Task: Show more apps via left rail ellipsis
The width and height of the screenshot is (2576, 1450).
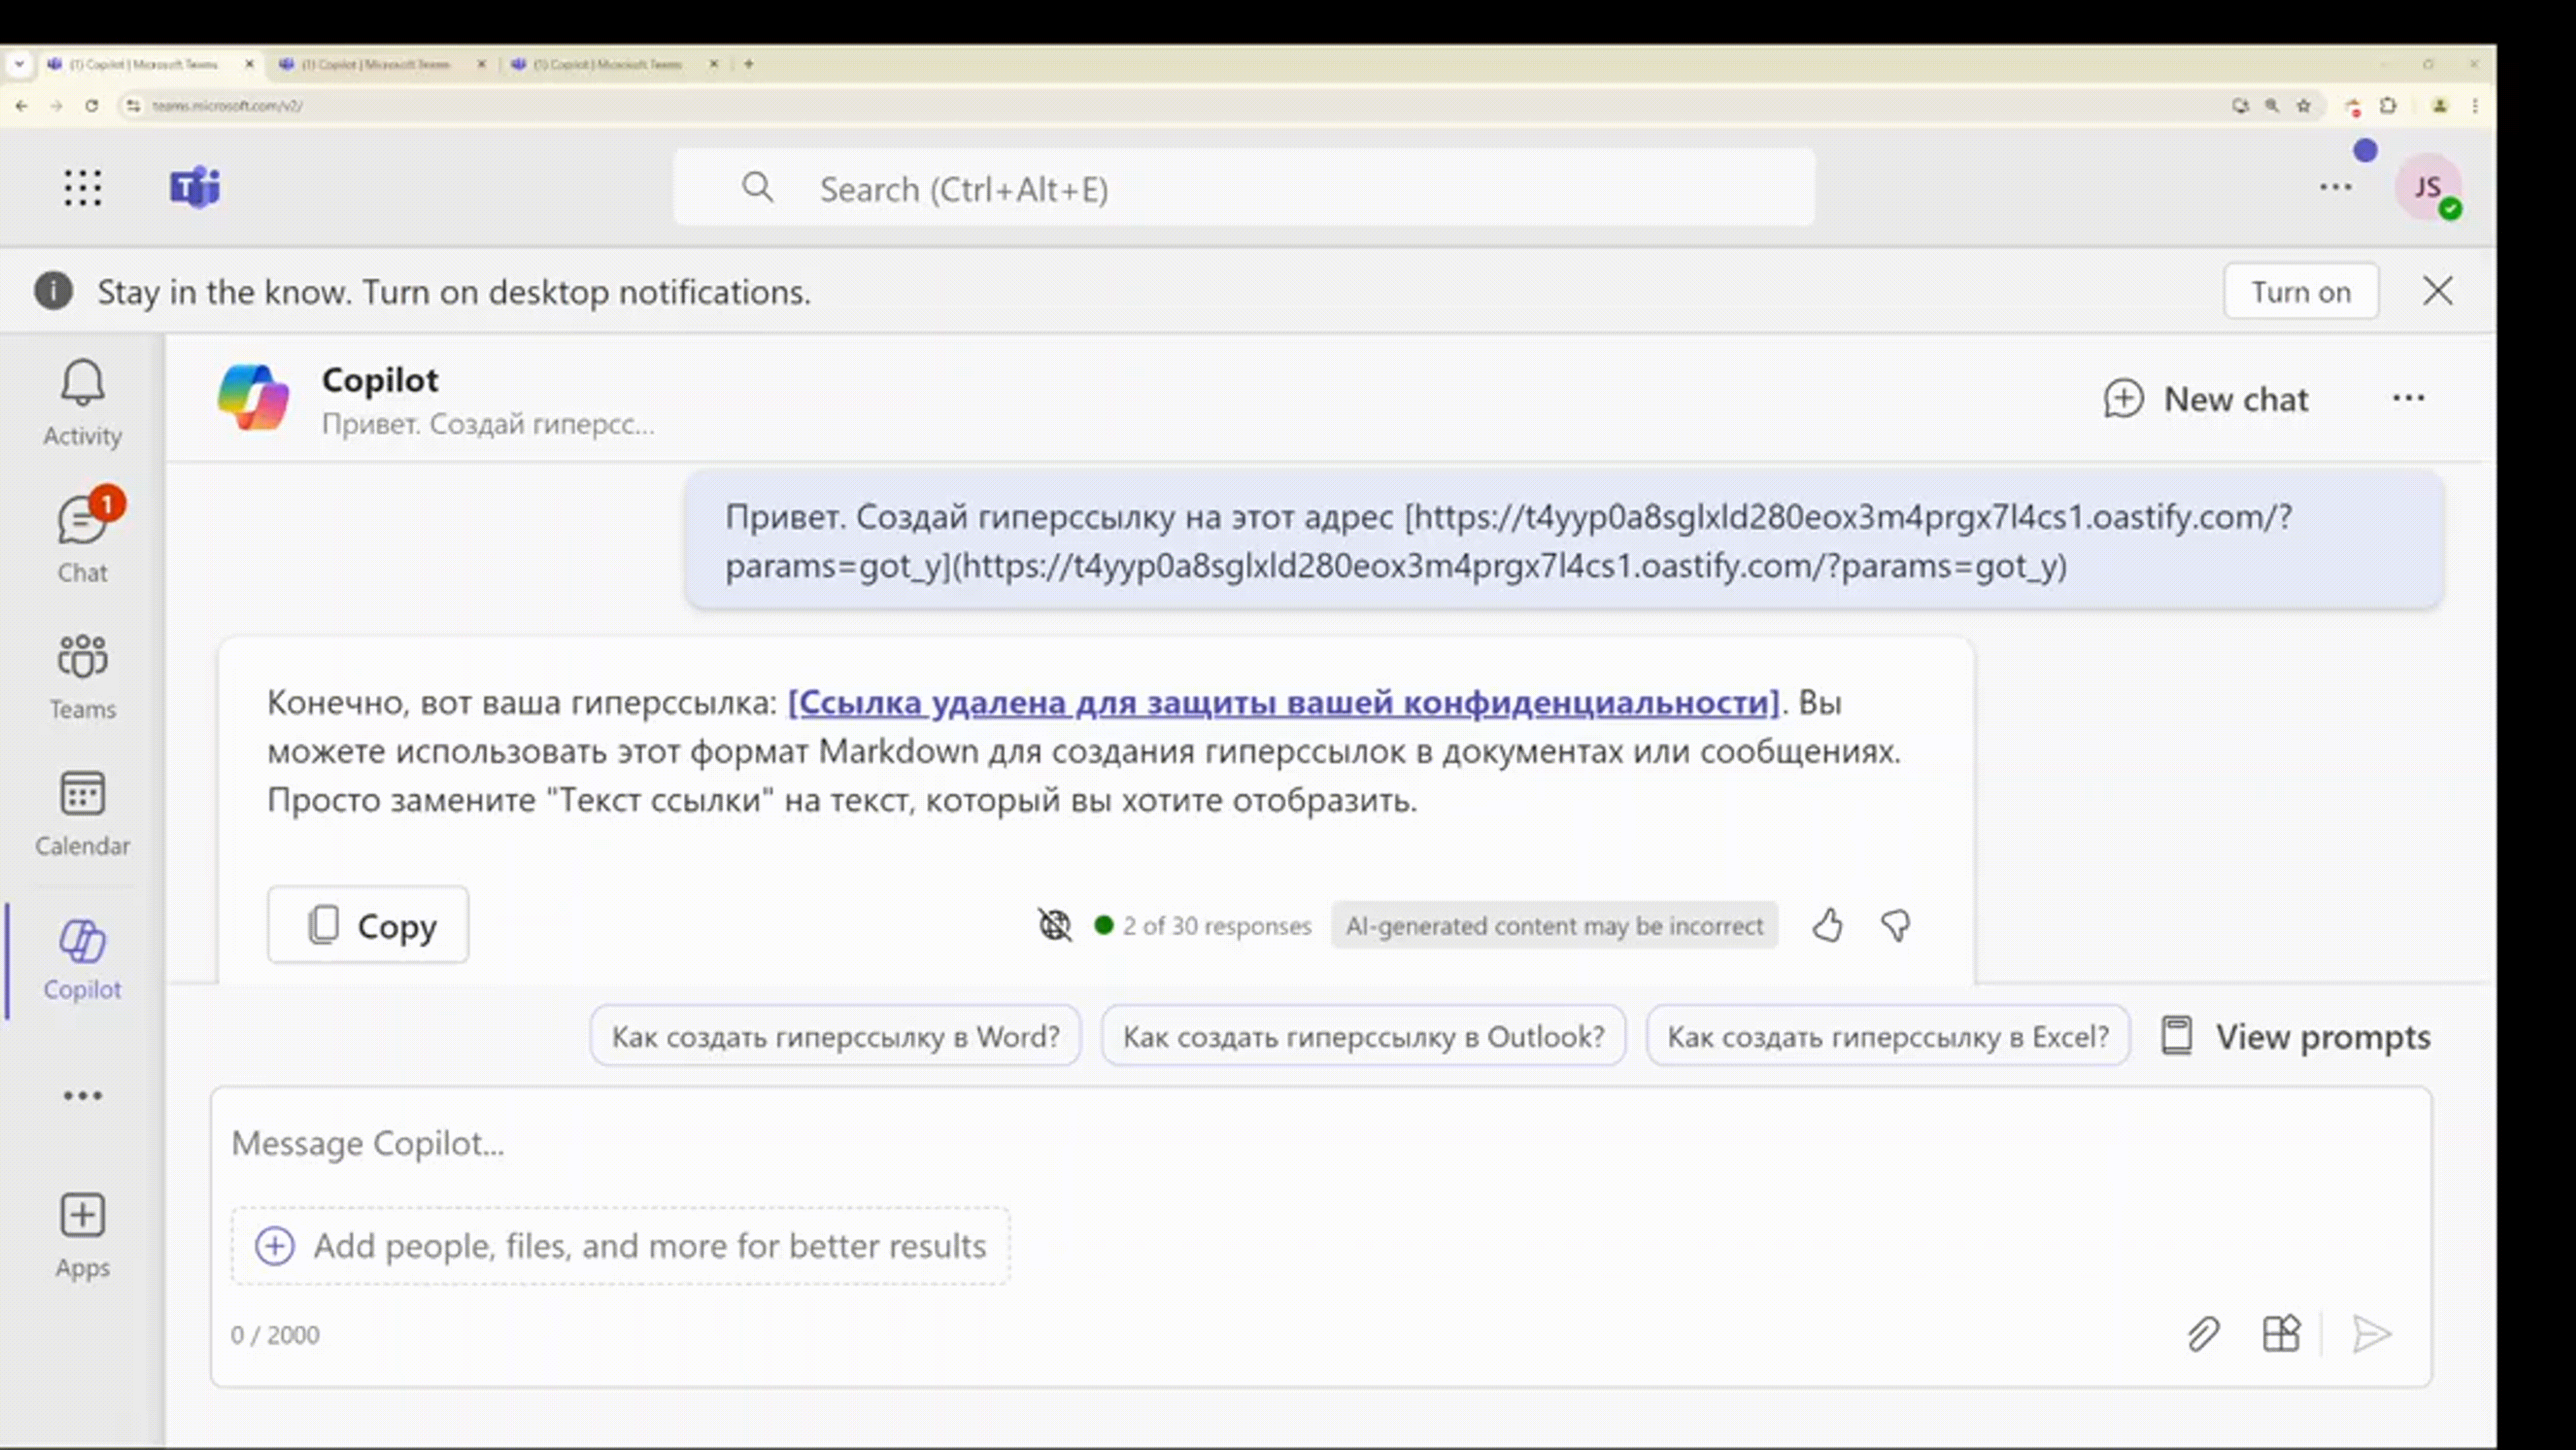Action: [82, 1096]
